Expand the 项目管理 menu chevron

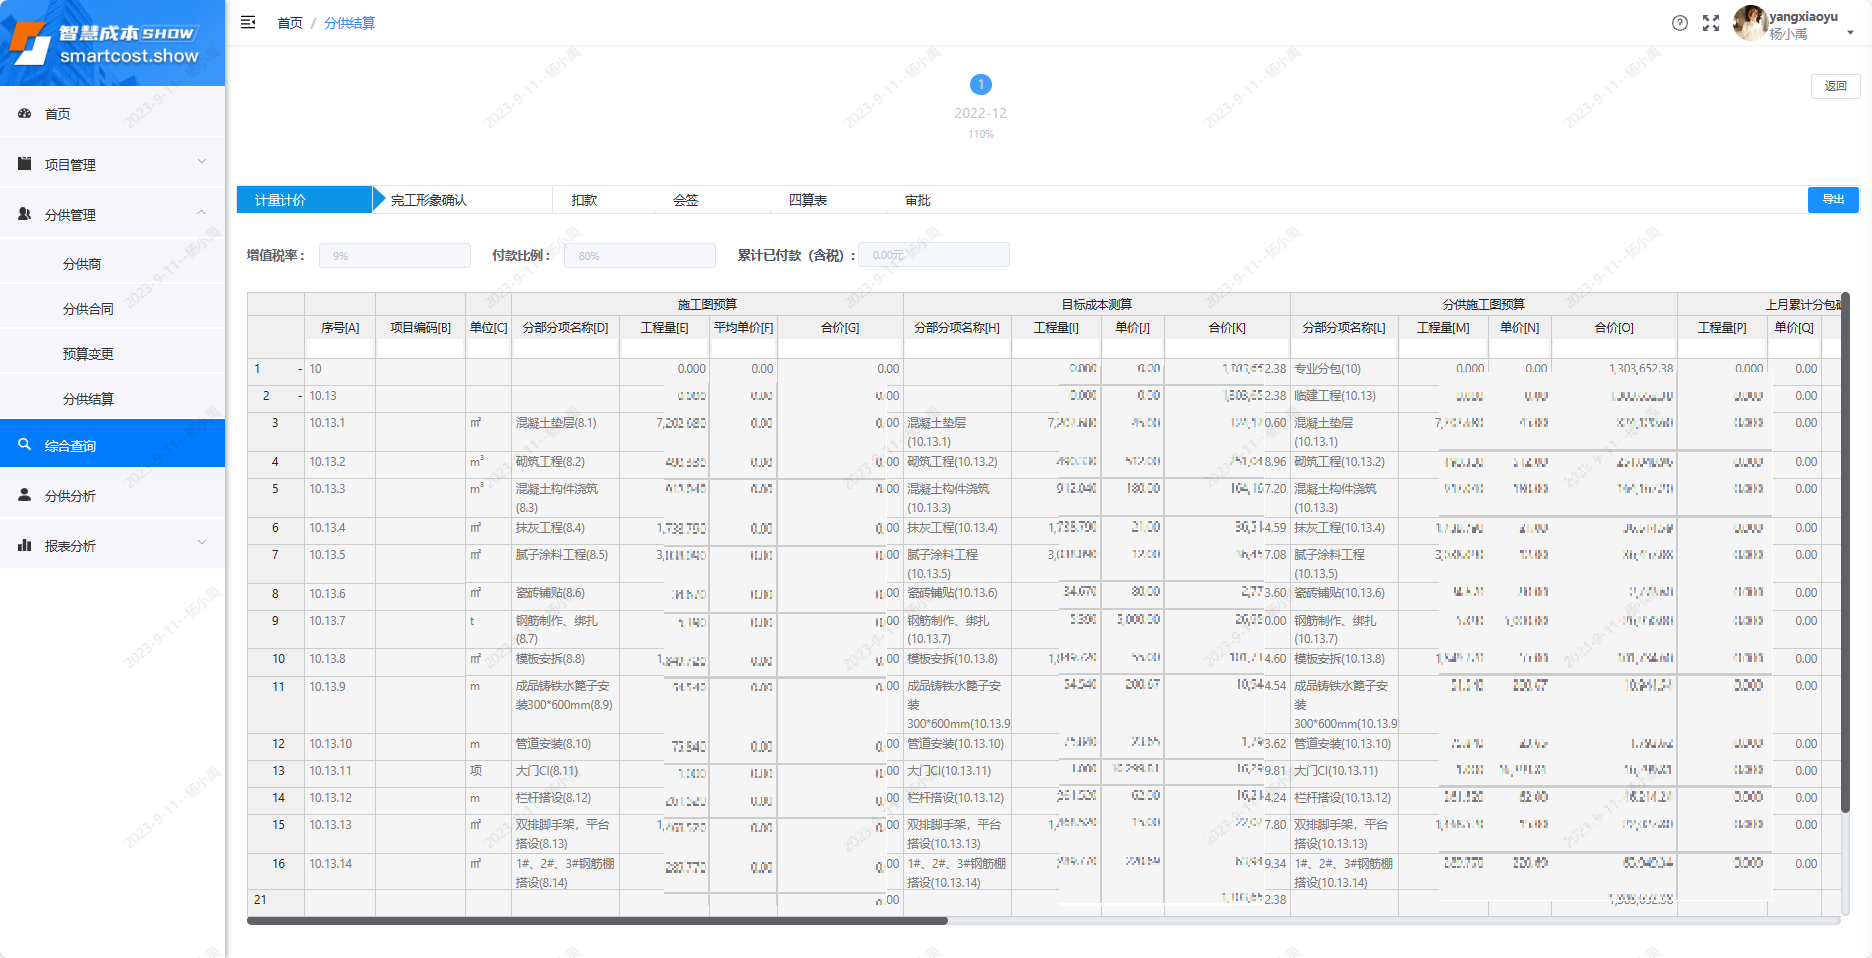[201, 162]
